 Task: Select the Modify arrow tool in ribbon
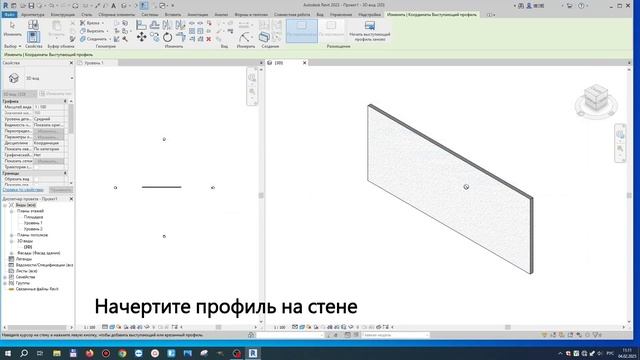pyautogui.click(x=12, y=29)
